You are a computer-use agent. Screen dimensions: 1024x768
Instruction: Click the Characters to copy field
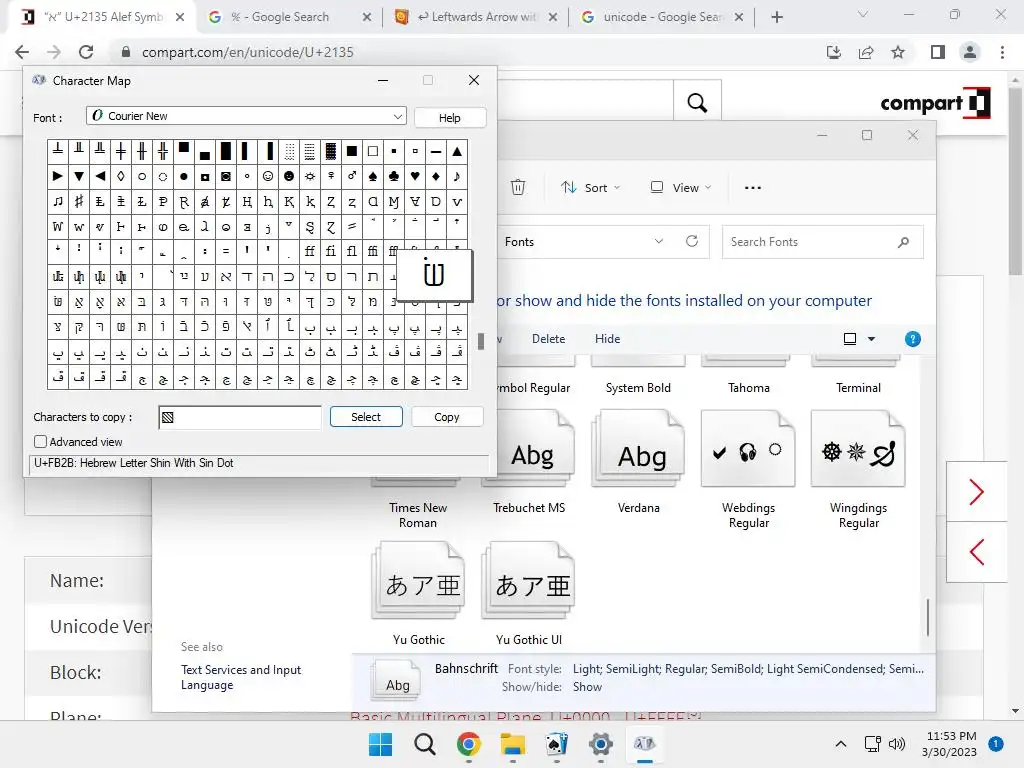click(240, 417)
